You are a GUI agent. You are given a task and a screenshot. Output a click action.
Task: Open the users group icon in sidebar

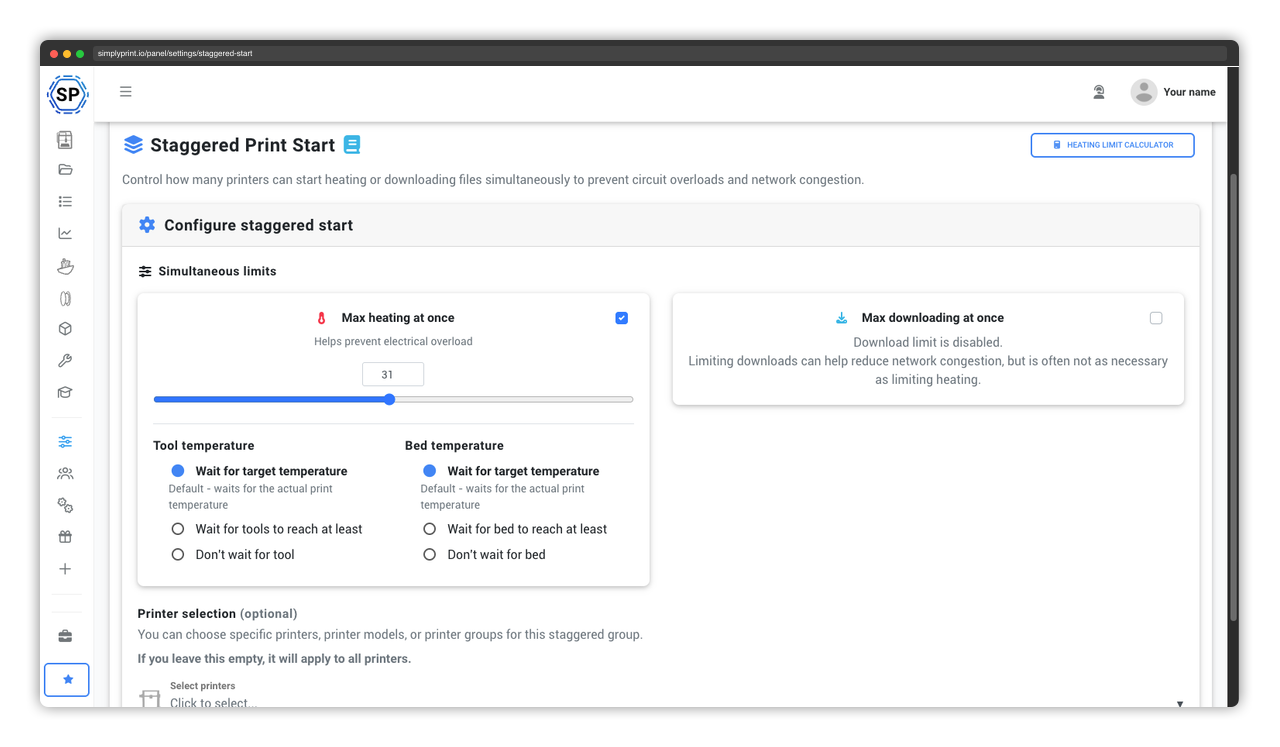(x=65, y=473)
